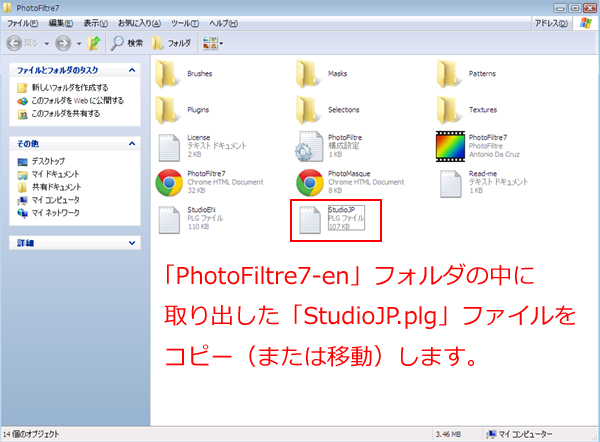The width and height of the screenshot is (600, 442).
Task: Click the 検索 search toolbar button
Action: (127, 43)
